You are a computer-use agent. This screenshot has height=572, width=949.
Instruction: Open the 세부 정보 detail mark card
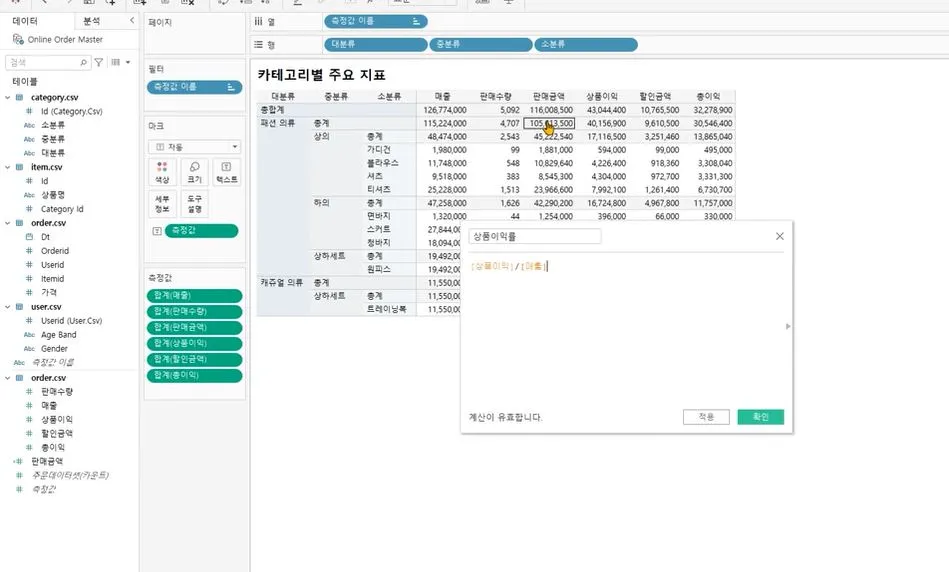pos(162,204)
